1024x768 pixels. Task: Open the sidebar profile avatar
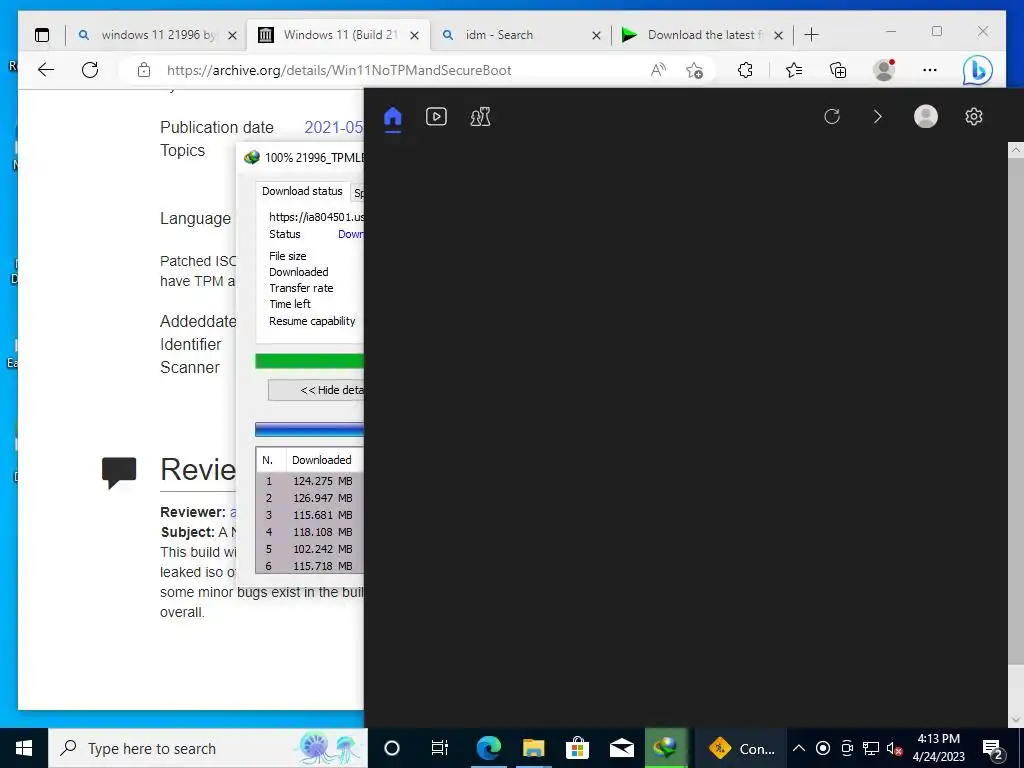(x=925, y=116)
